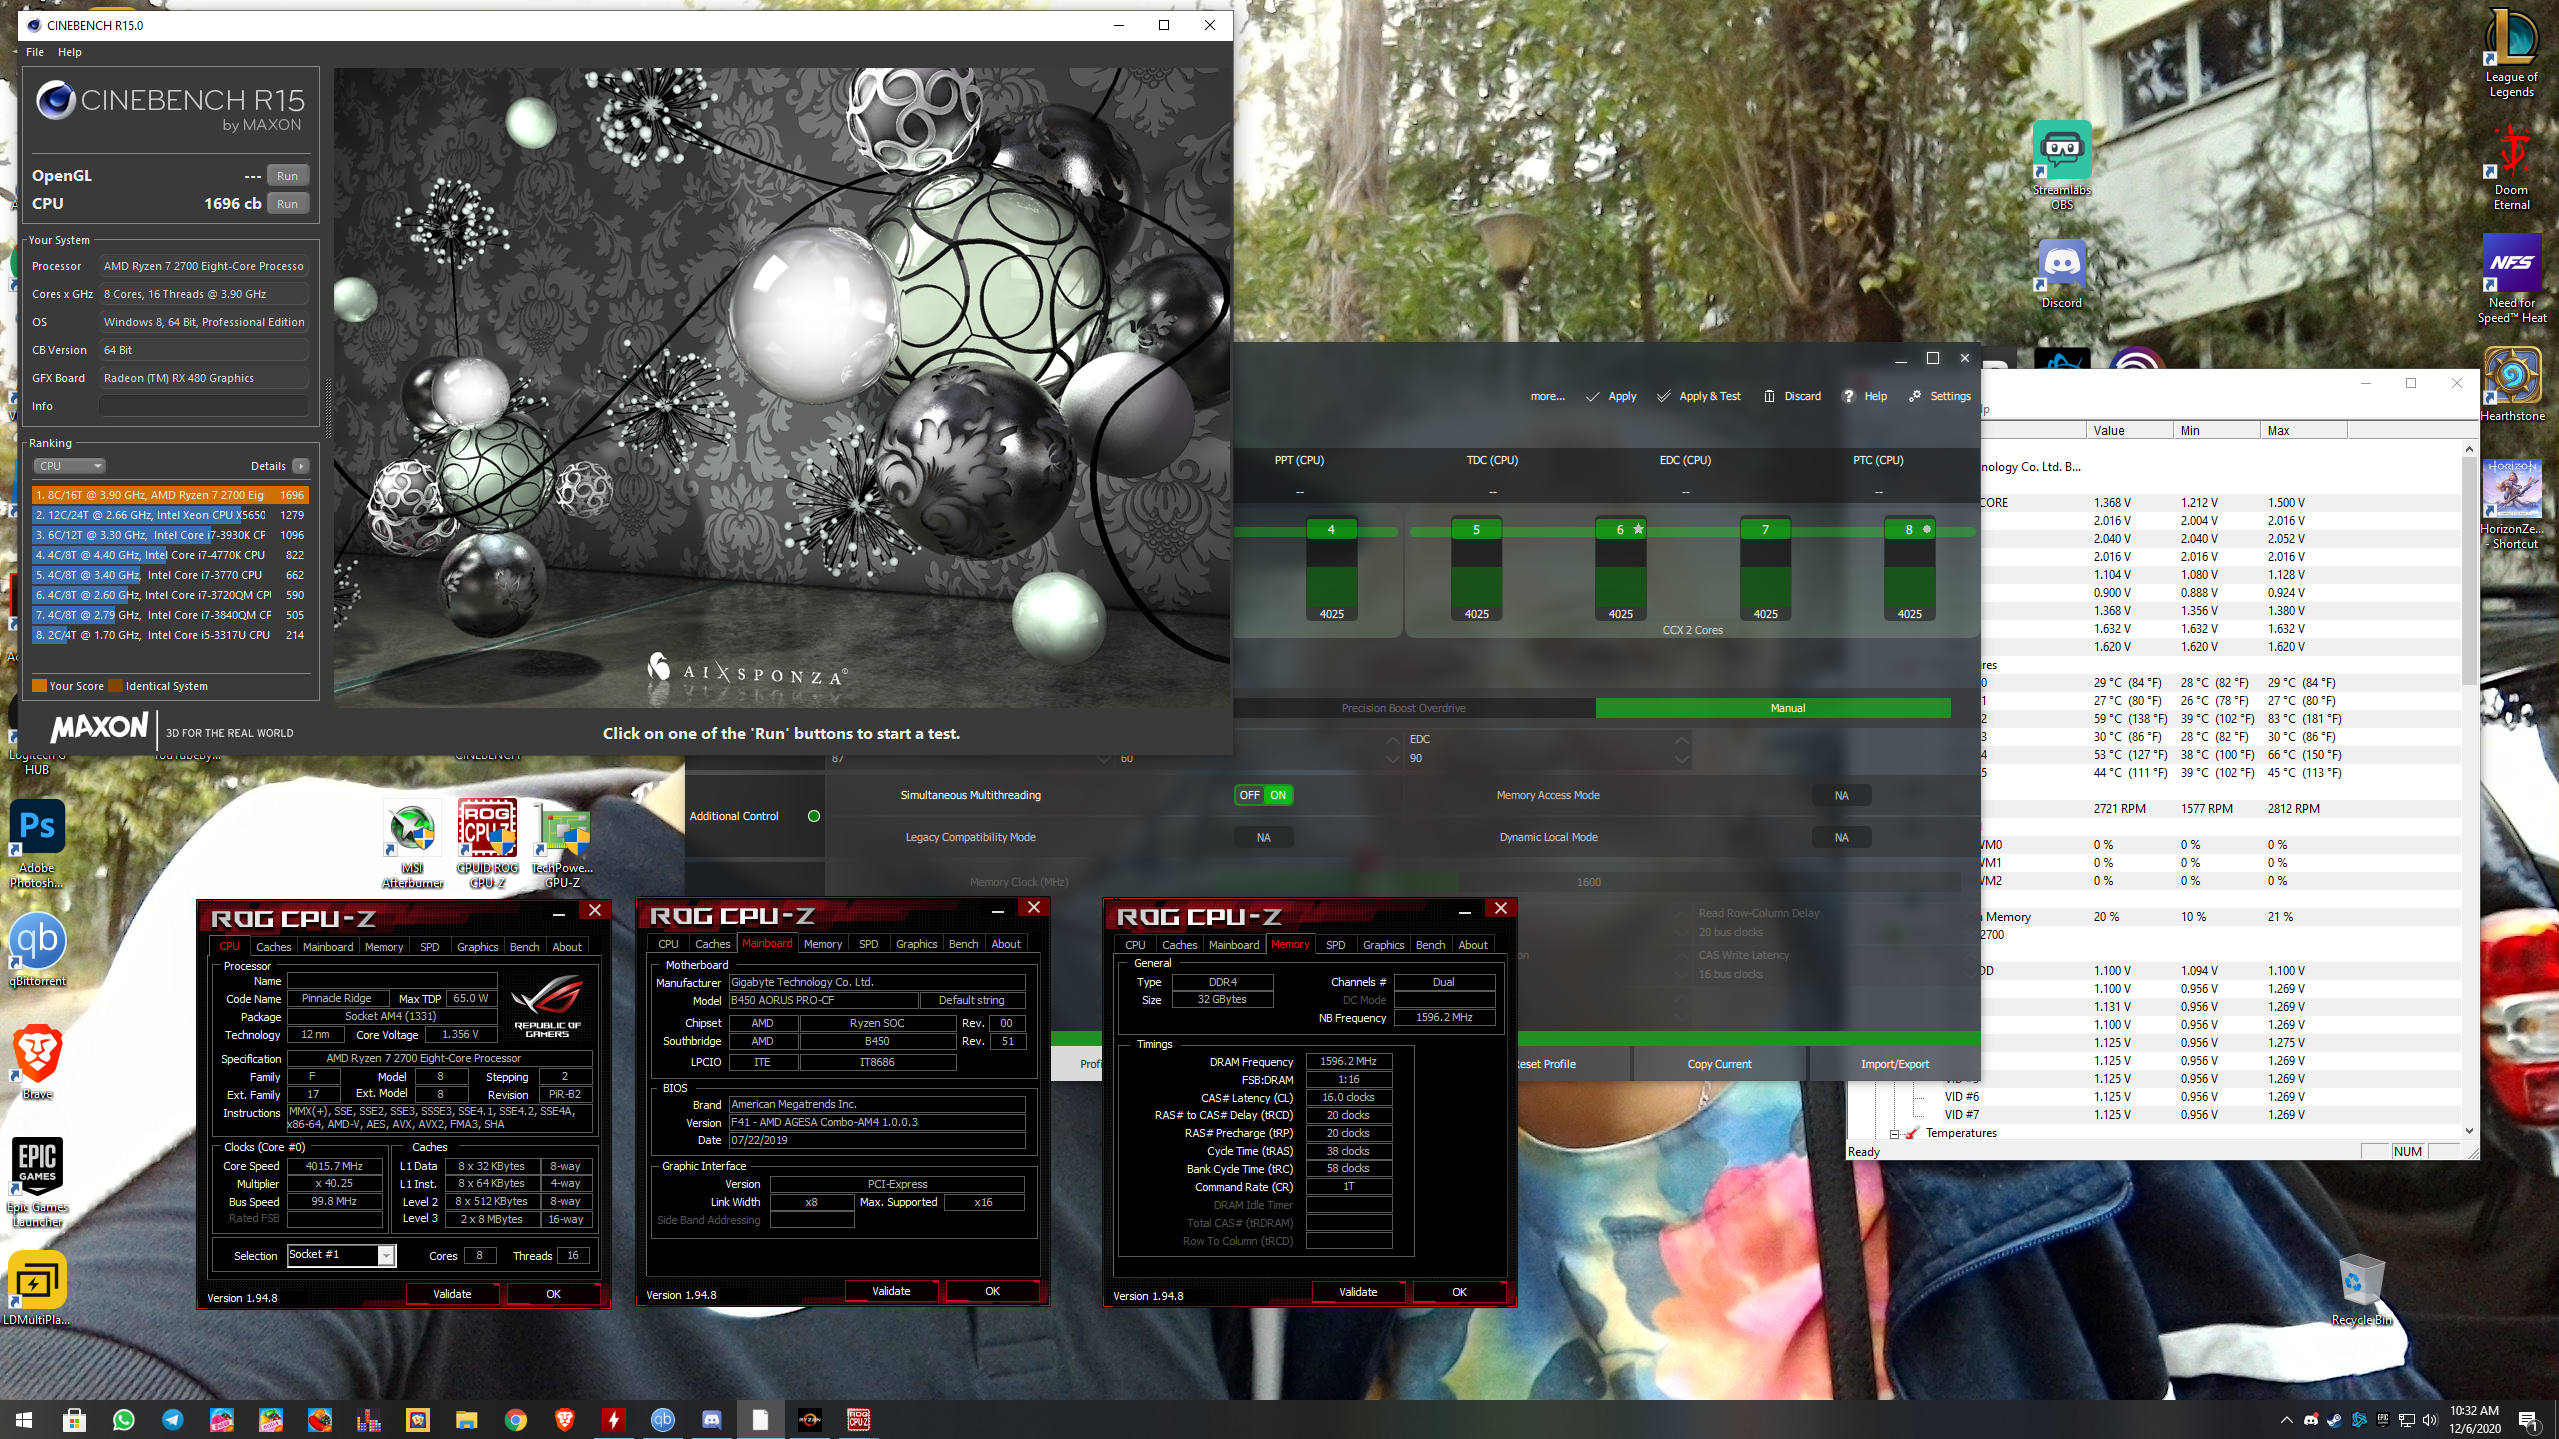Viewport: 2559px width, 1439px height.
Task: Run the Cinebench CPU test
Action: pyautogui.click(x=288, y=204)
